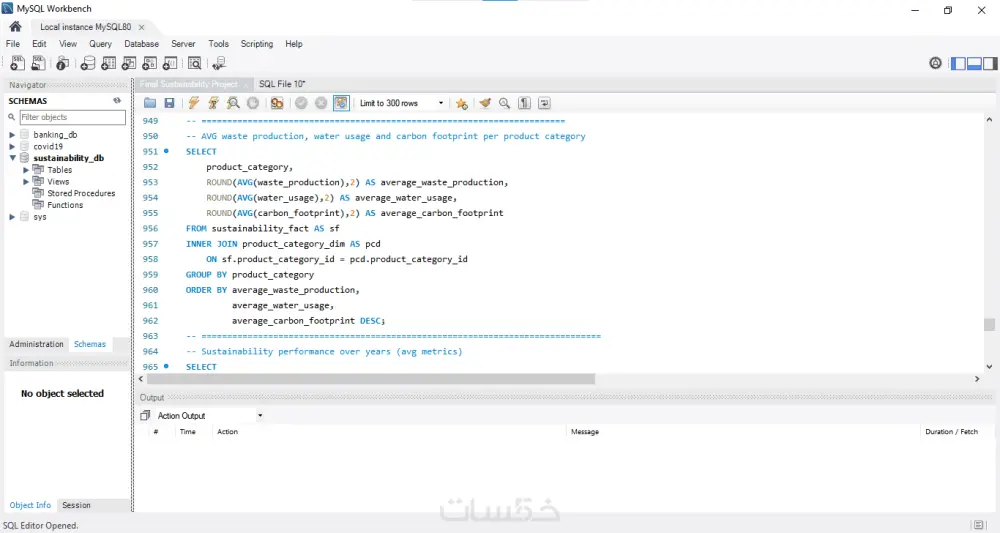
Task: Open script file in editor folder icon
Action: pyautogui.click(x=150, y=103)
